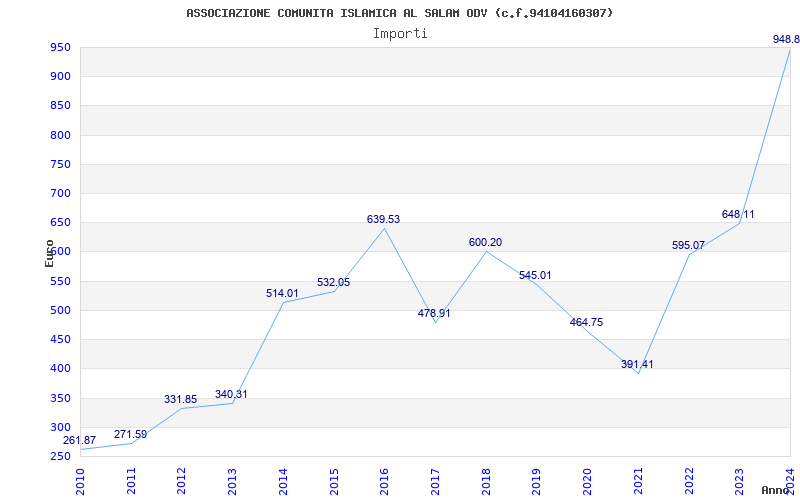Select data label 600.20
Image resolution: width=800 pixels, height=500 pixels.
485,242
